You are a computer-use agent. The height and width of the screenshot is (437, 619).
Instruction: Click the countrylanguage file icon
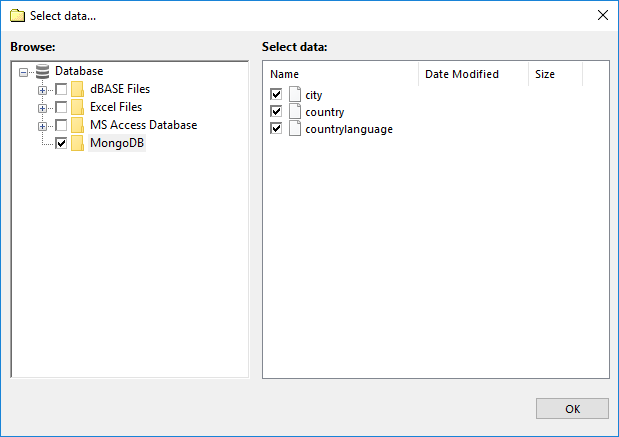coord(295,128)
